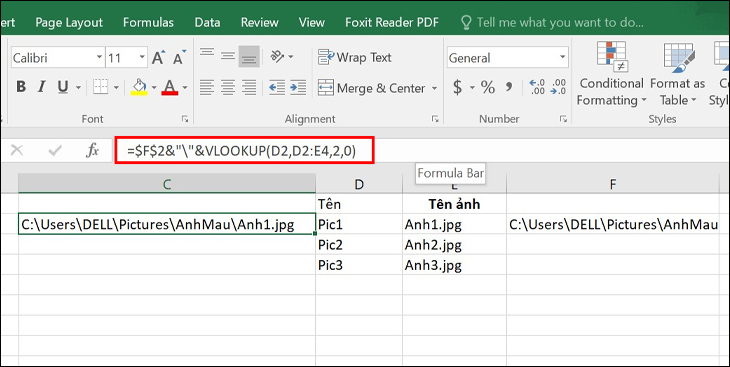Open Conditional Formatting menu

point(611,75)
